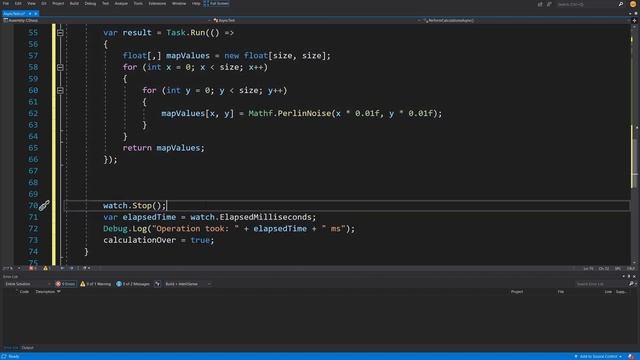Close the AsyncTest.cs document tab
The image size is (640, 360).
(36, 14)
